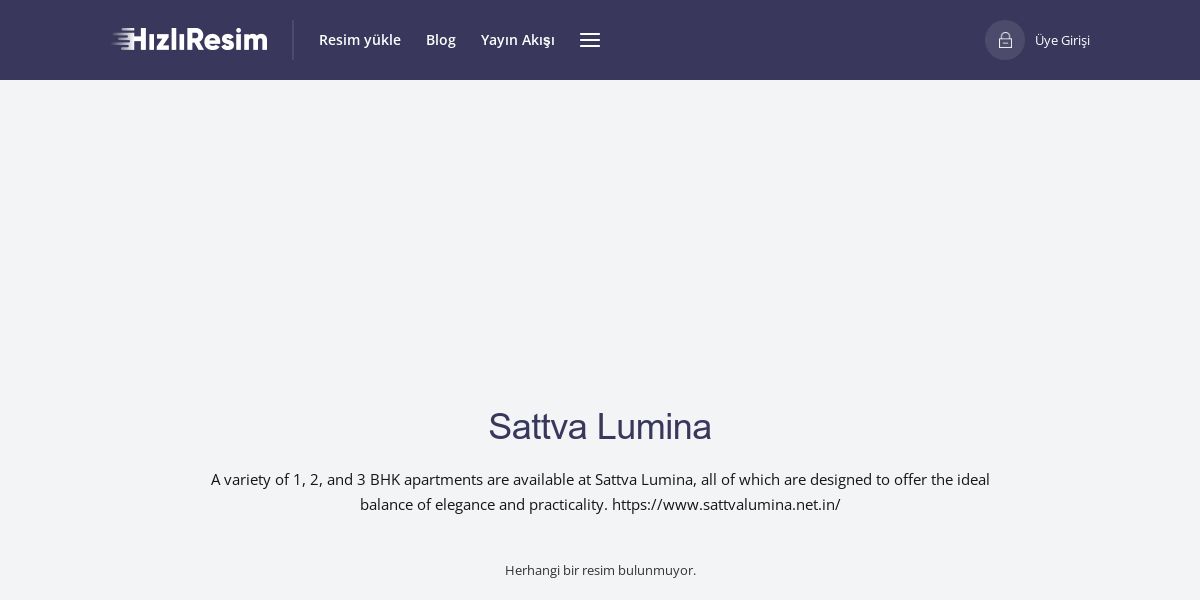This screenshot has width=1200, height=600.
Task: Click the Üye Girişi login link
Action: click(1062, 41)
